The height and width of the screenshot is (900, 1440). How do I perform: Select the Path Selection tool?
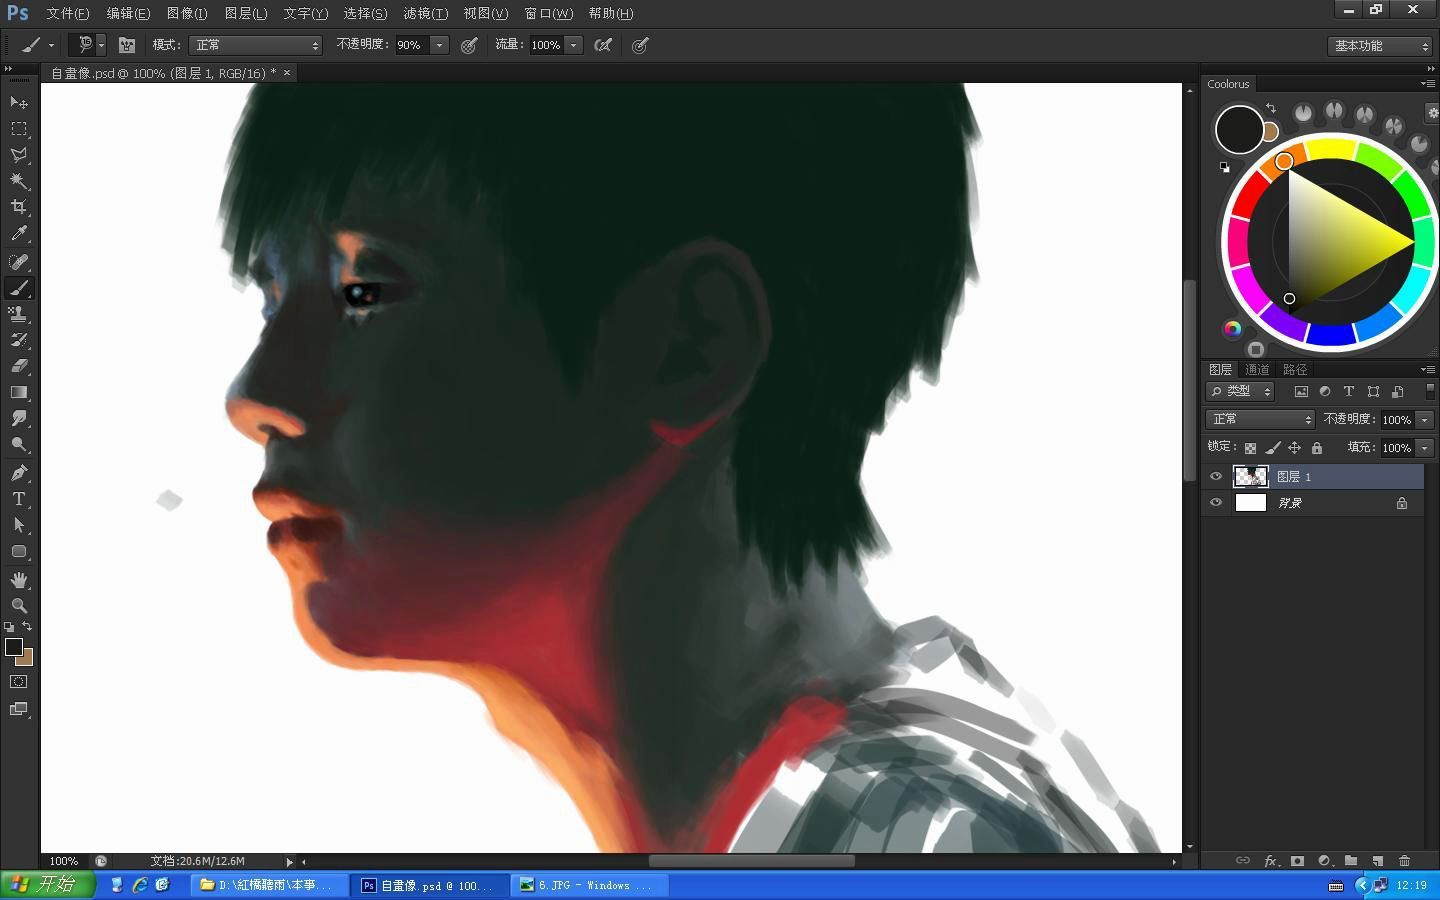[19, 524]
